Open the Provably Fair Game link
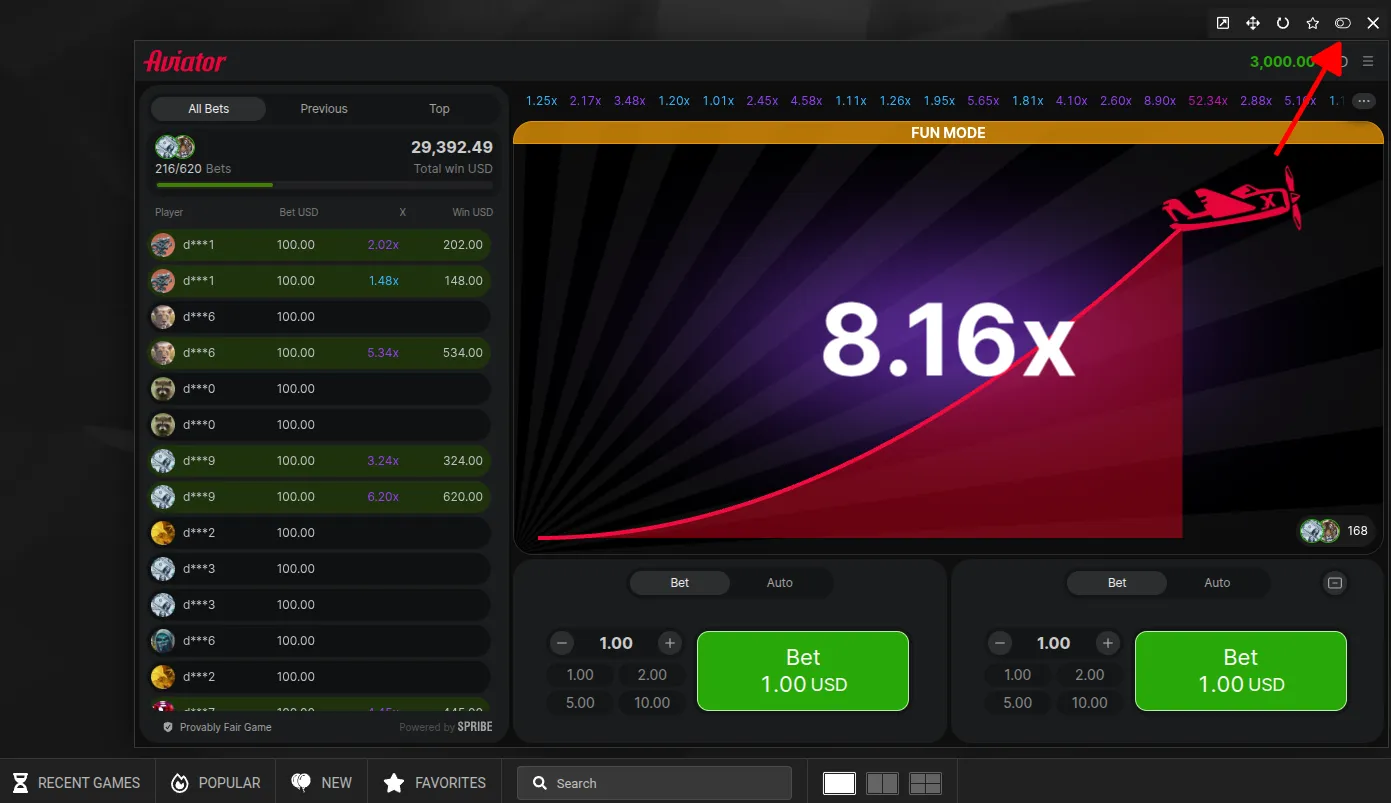The image size is (1391, 803). click(225, 727)
